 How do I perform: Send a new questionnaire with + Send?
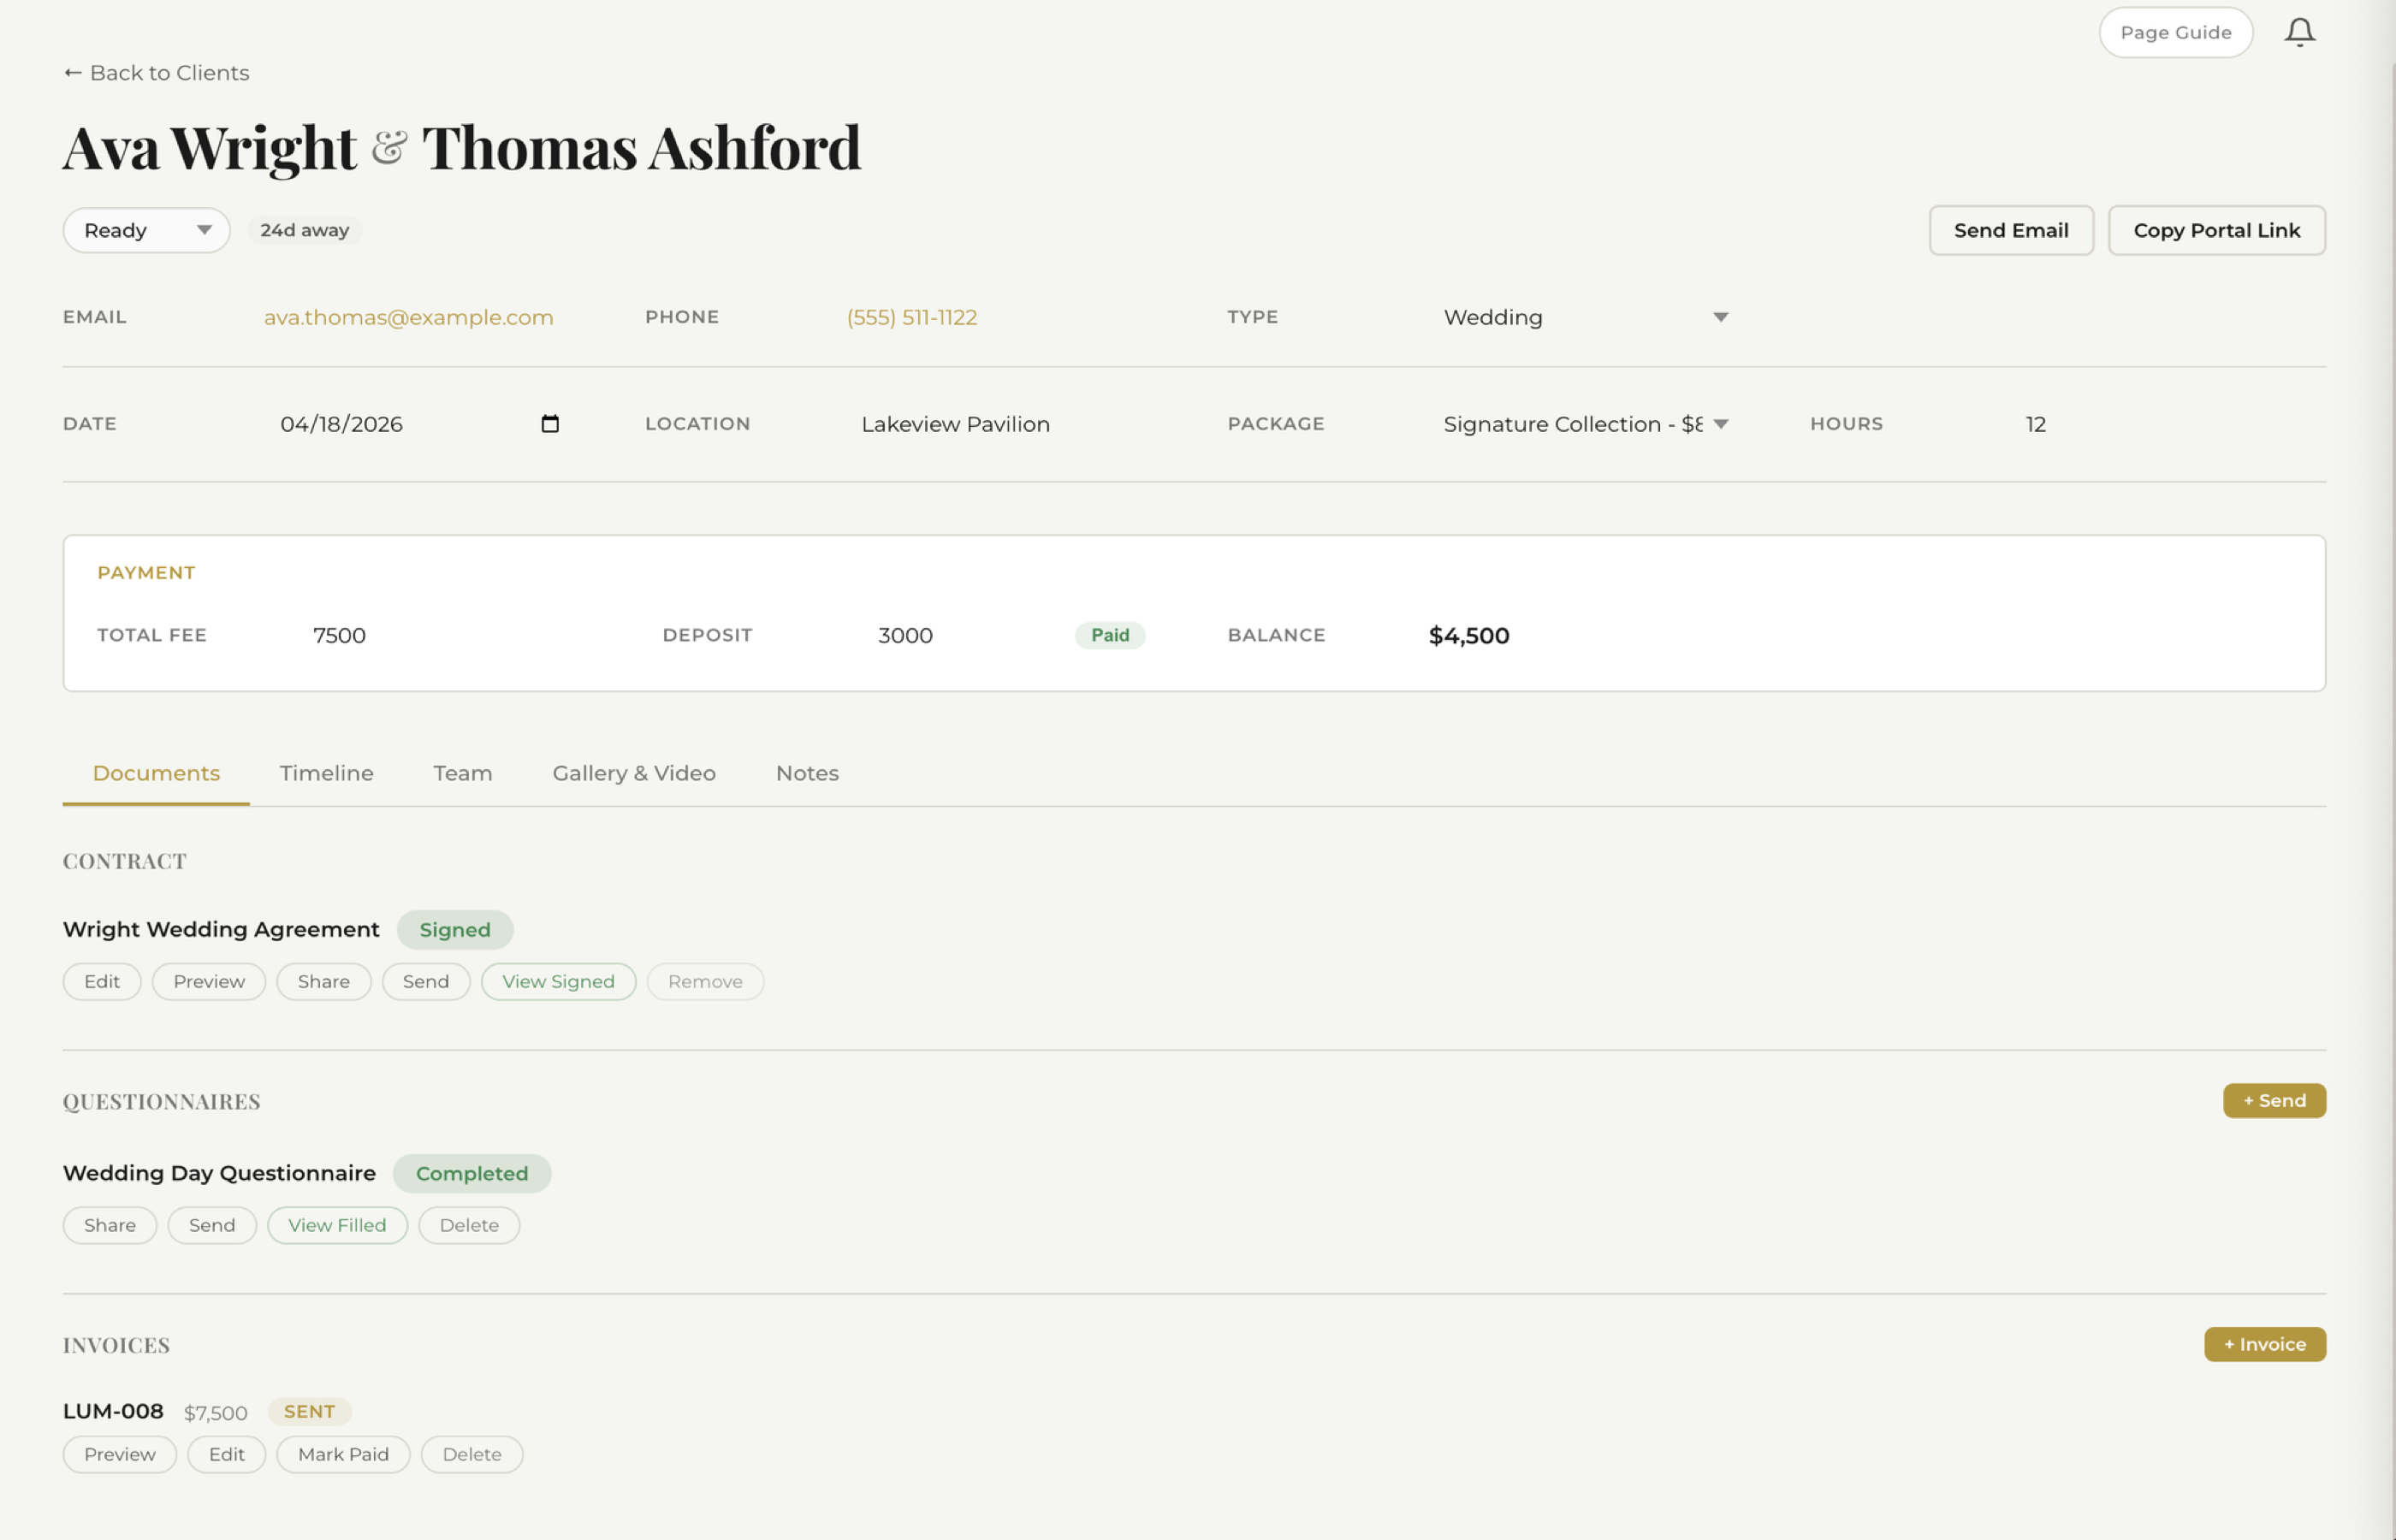click(2274, 1100)
